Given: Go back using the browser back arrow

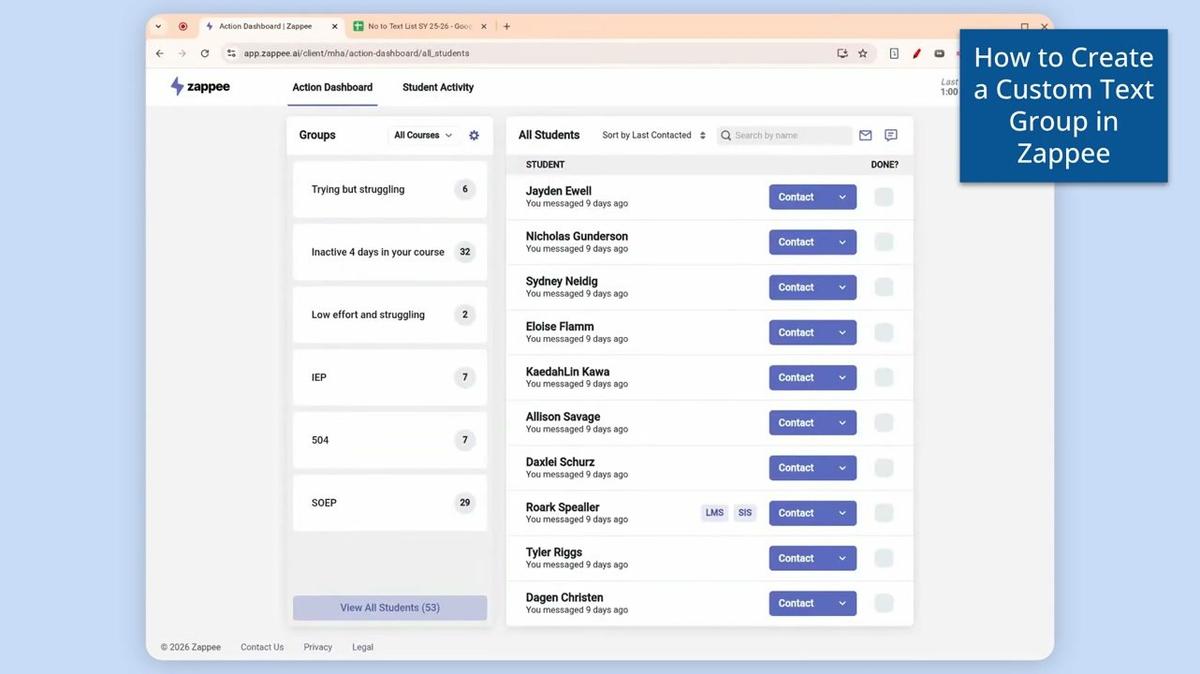Looking at the screenshot, I should 160,53.
